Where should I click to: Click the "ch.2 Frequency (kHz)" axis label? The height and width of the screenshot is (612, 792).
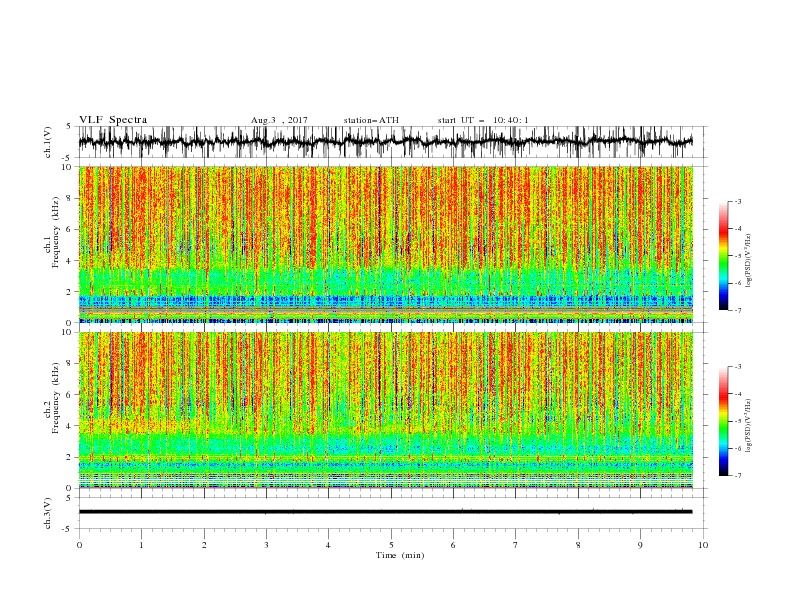53,397
